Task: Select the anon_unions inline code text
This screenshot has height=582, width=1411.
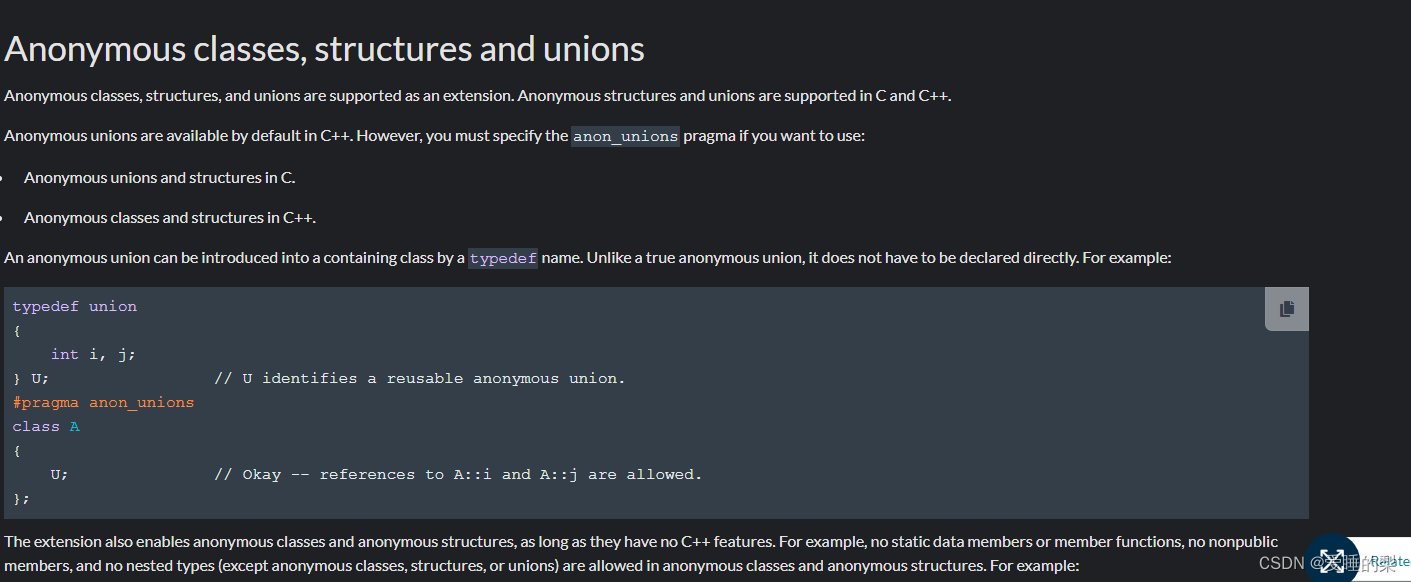Action: (x=625, y=136)
